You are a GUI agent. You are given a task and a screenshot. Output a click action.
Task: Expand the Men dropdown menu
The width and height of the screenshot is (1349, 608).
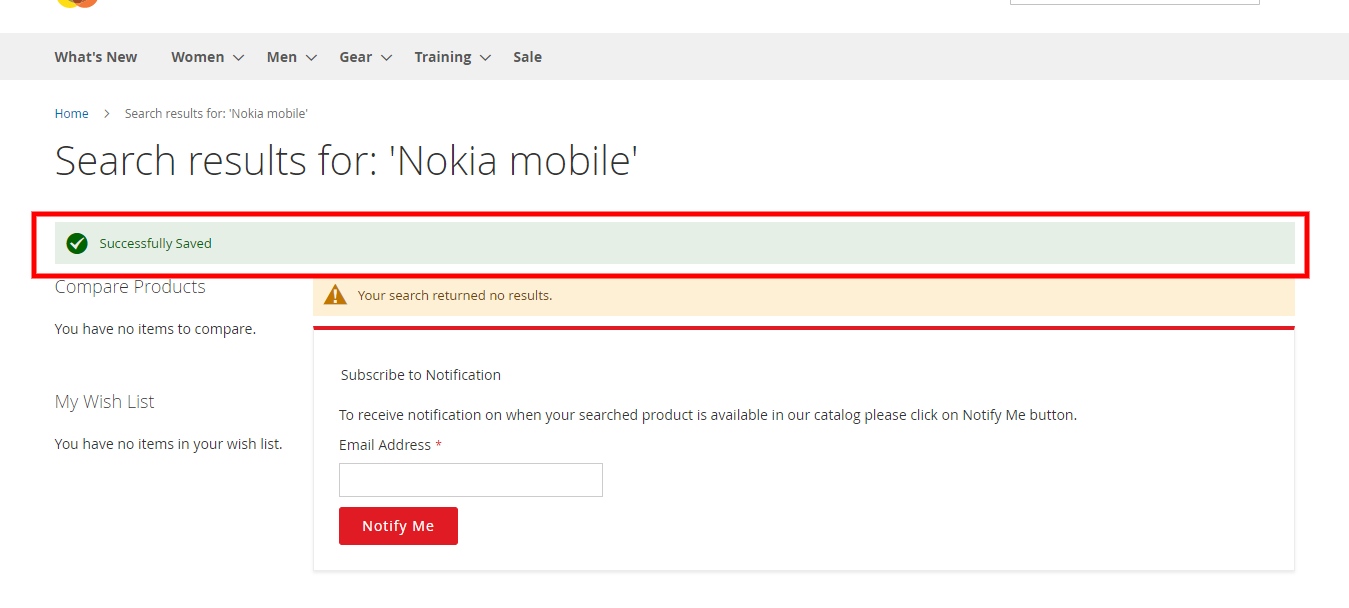(x=291, y=57)
